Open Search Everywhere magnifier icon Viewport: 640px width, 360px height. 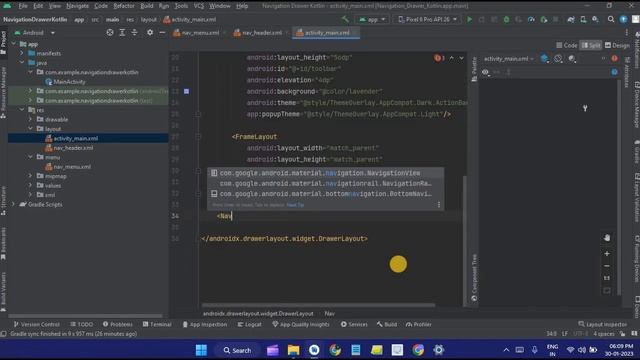[x=611, y=19]
